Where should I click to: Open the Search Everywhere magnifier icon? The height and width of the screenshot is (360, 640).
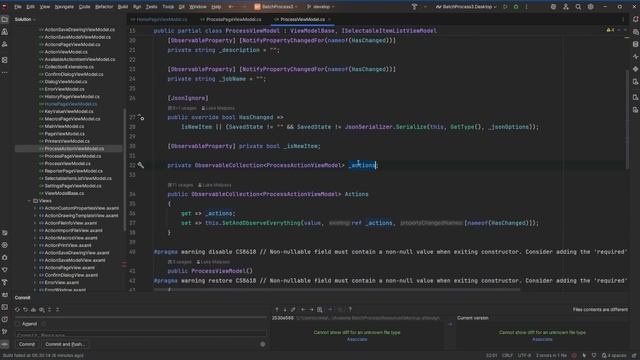578,7
